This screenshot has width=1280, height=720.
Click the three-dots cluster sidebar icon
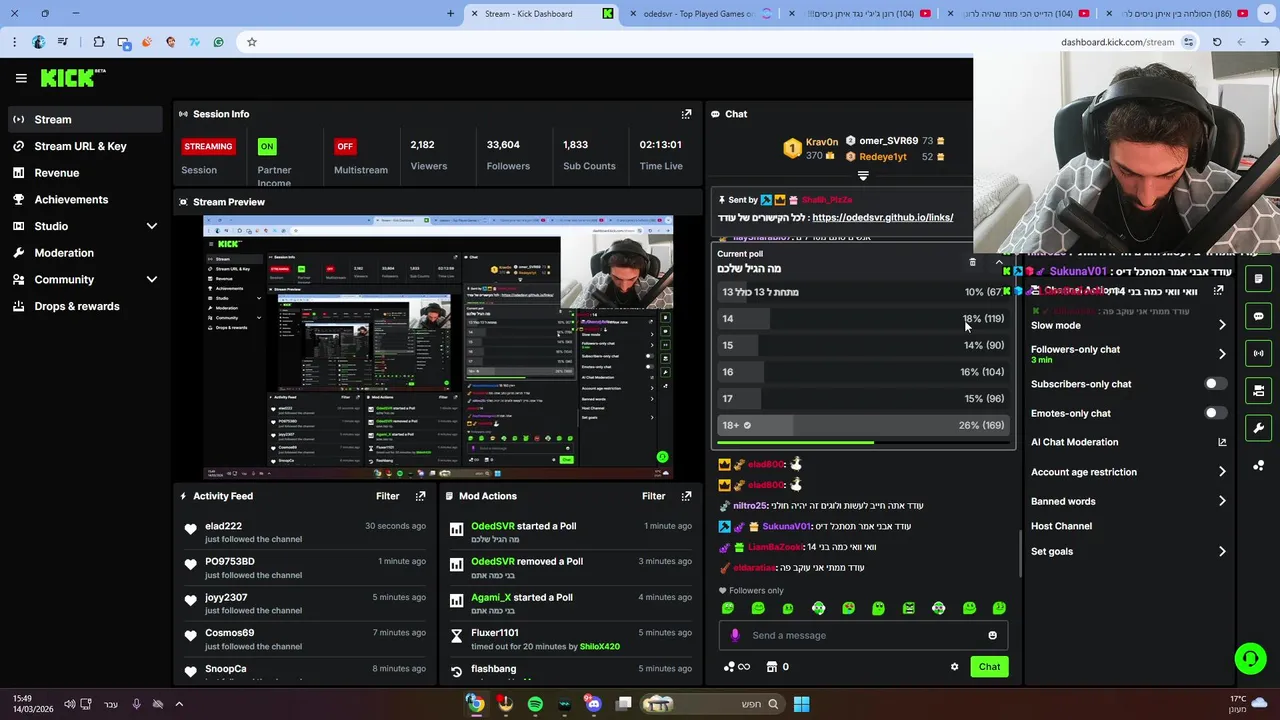(x=1258, y=466)
